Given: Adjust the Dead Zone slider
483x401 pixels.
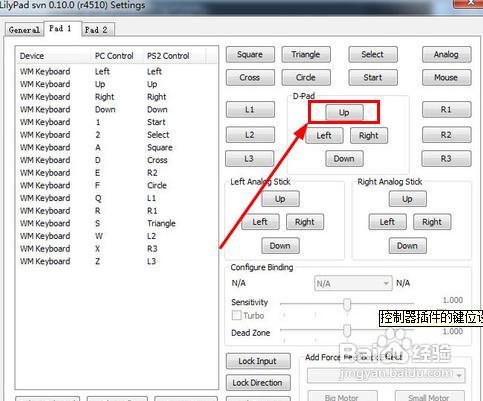Looking at the screenshot, I should coord(347,330).
